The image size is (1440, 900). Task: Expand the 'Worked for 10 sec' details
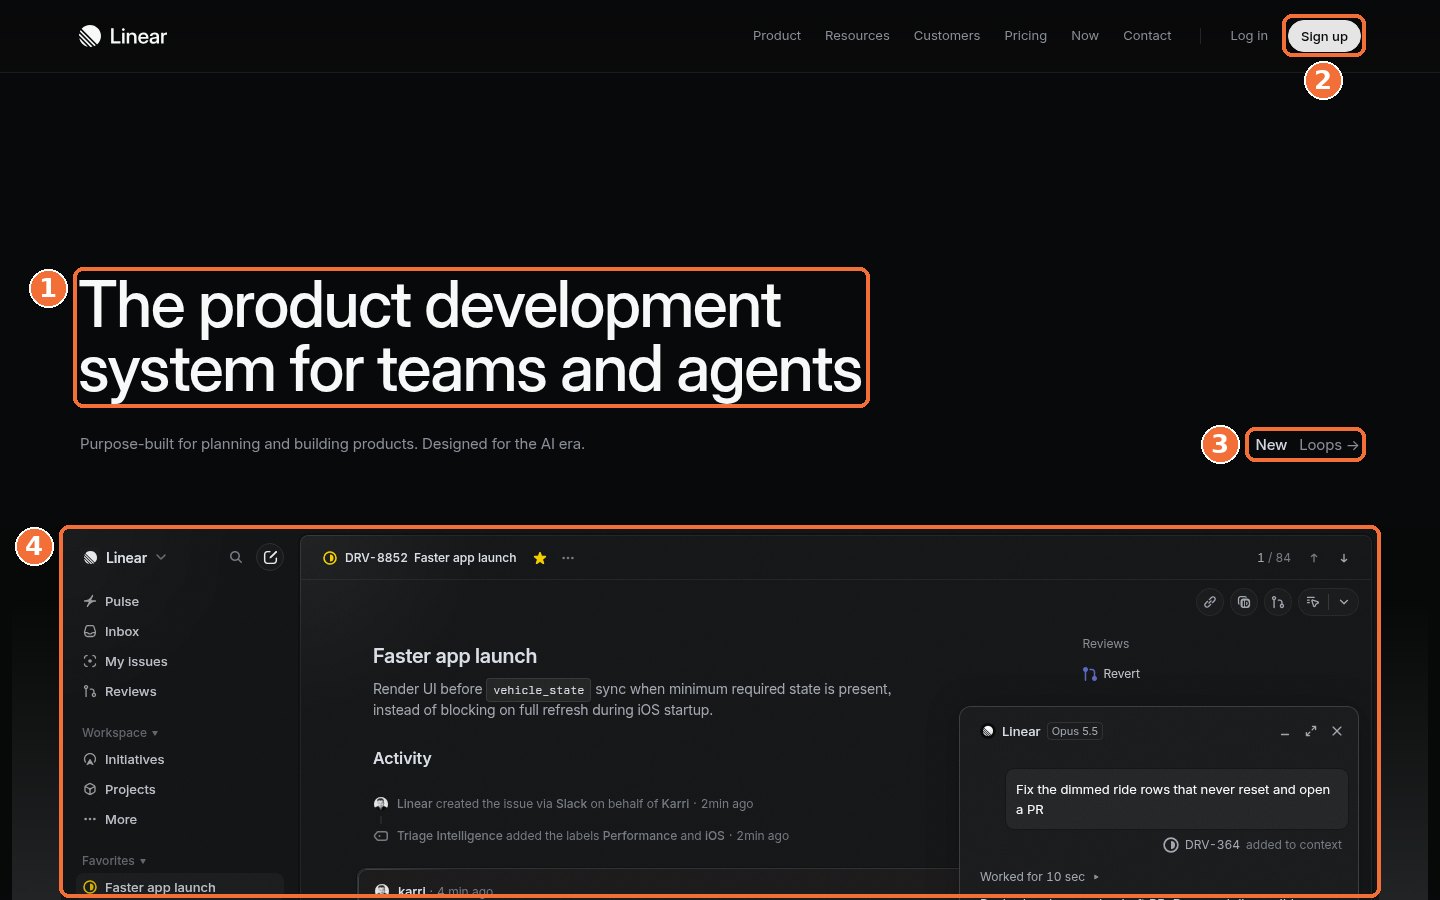click(1040, 877)
